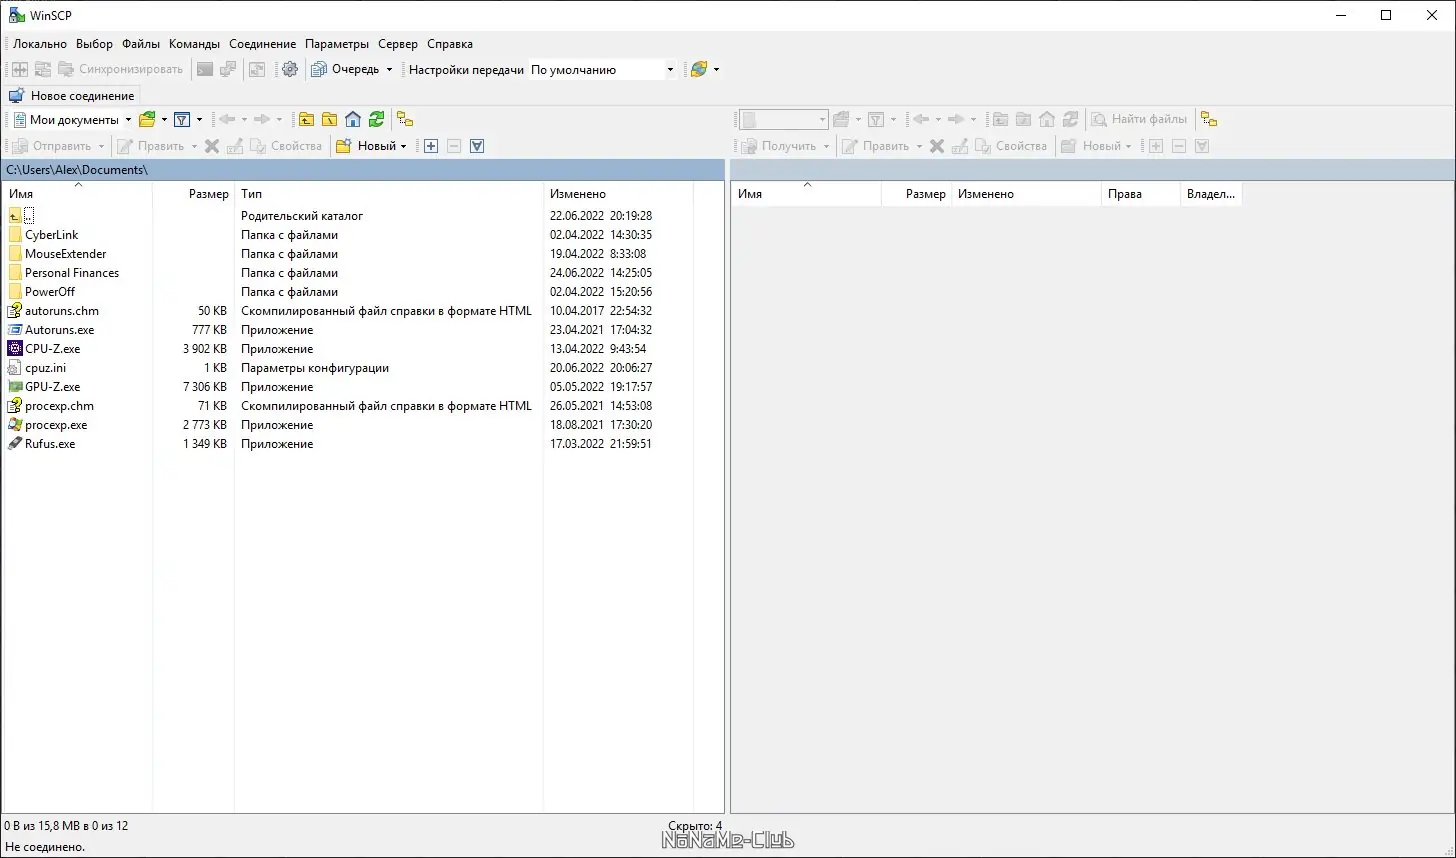The height and width of the screenshot is (858, 1456).
Task: Click the local forward navigation arrow
Action: (262, 119)
